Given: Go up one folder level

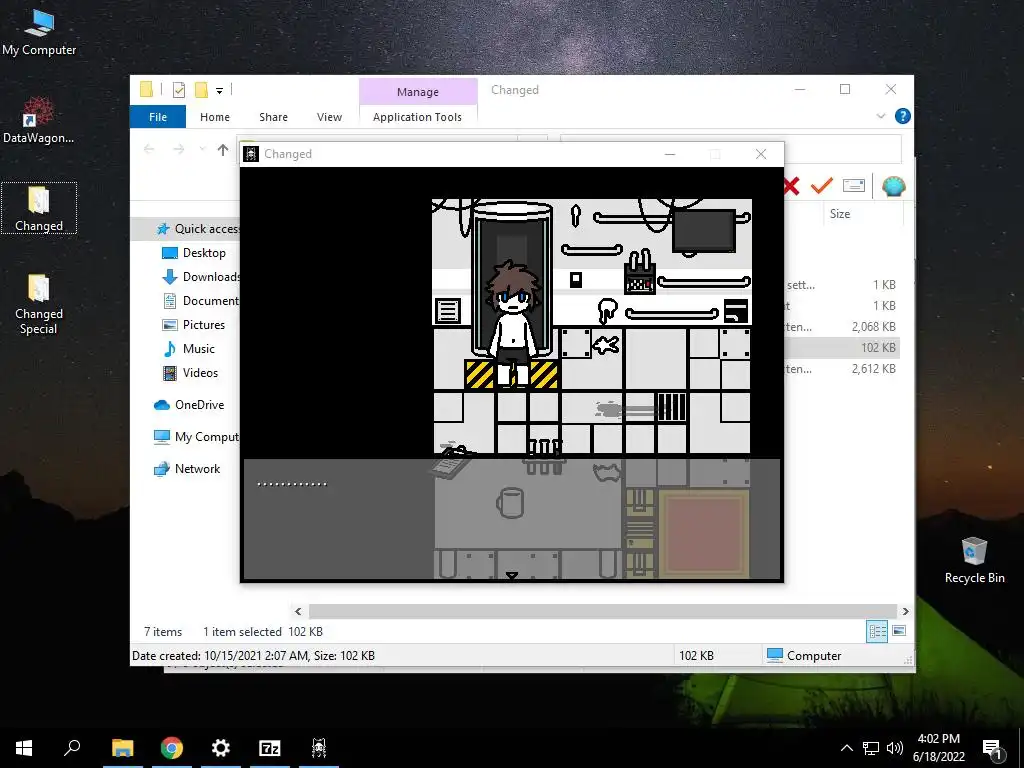Looking at the screenshot, I should click(x=223, y=150).
